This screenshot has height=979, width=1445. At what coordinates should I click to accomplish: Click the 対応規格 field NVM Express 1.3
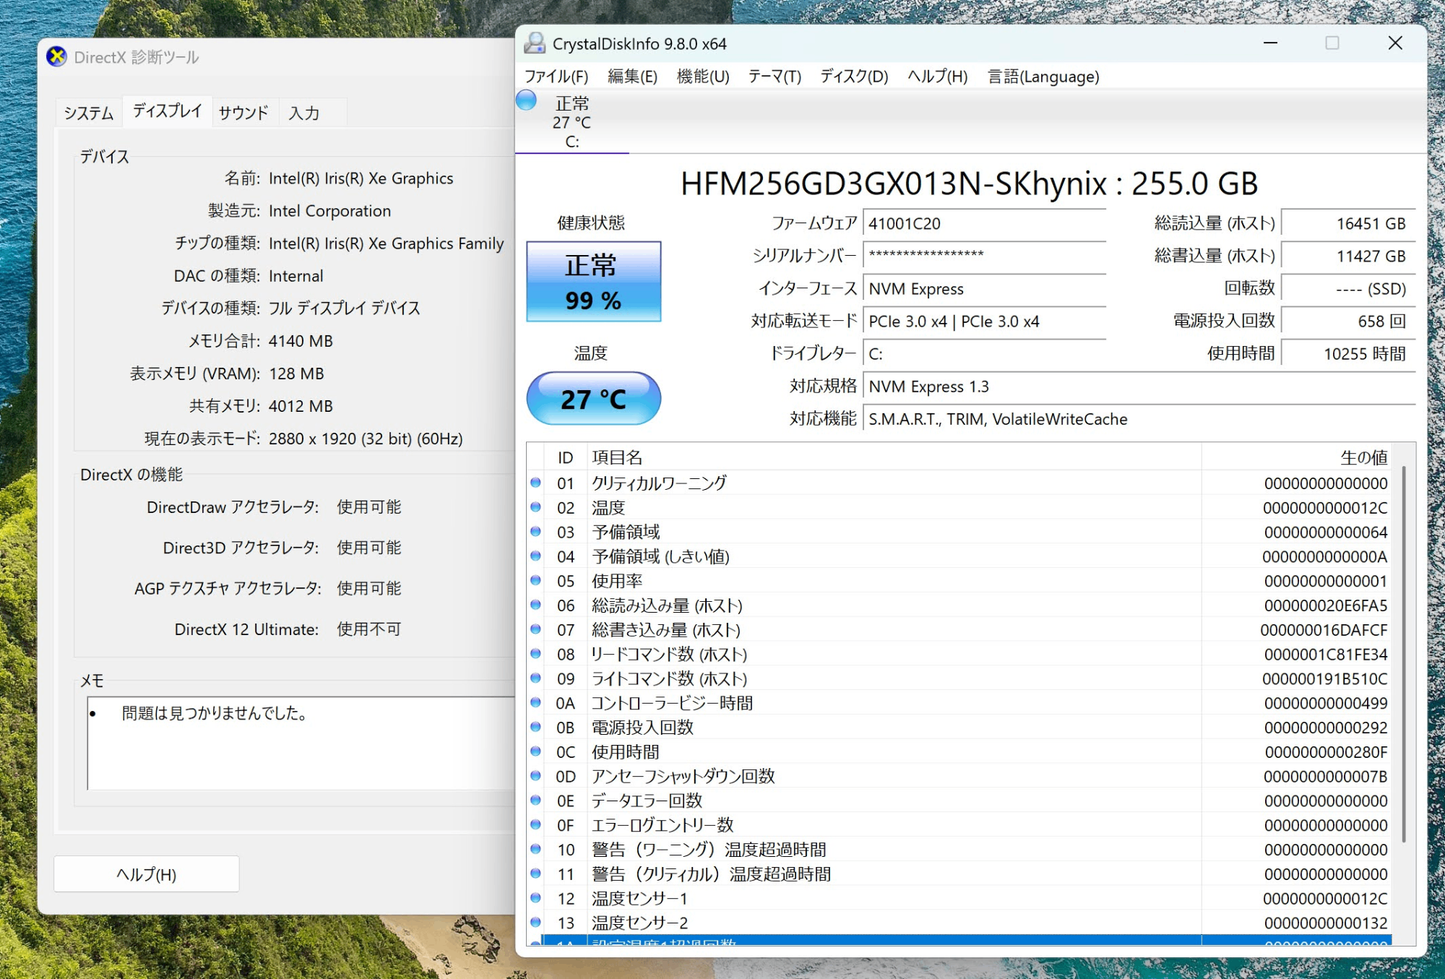(1139, 386)
